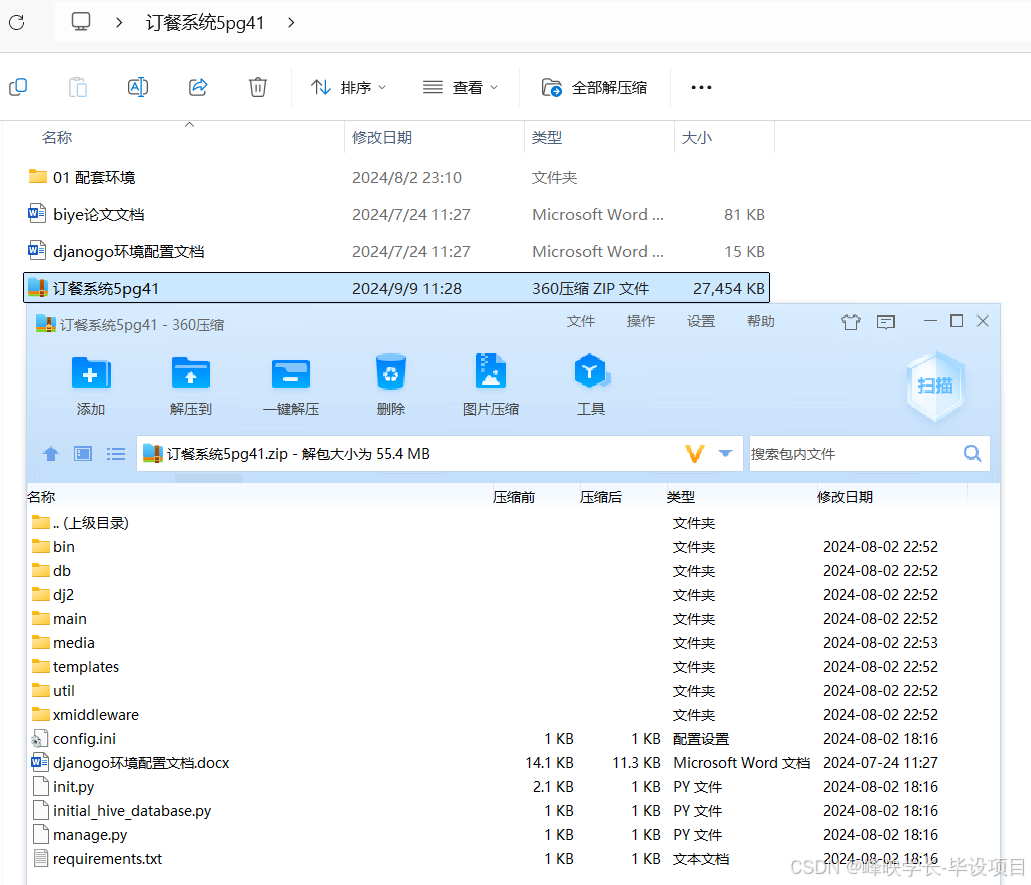
Task: Click the see more ellipsis button in Explorer
Action: tap(700, 87)
